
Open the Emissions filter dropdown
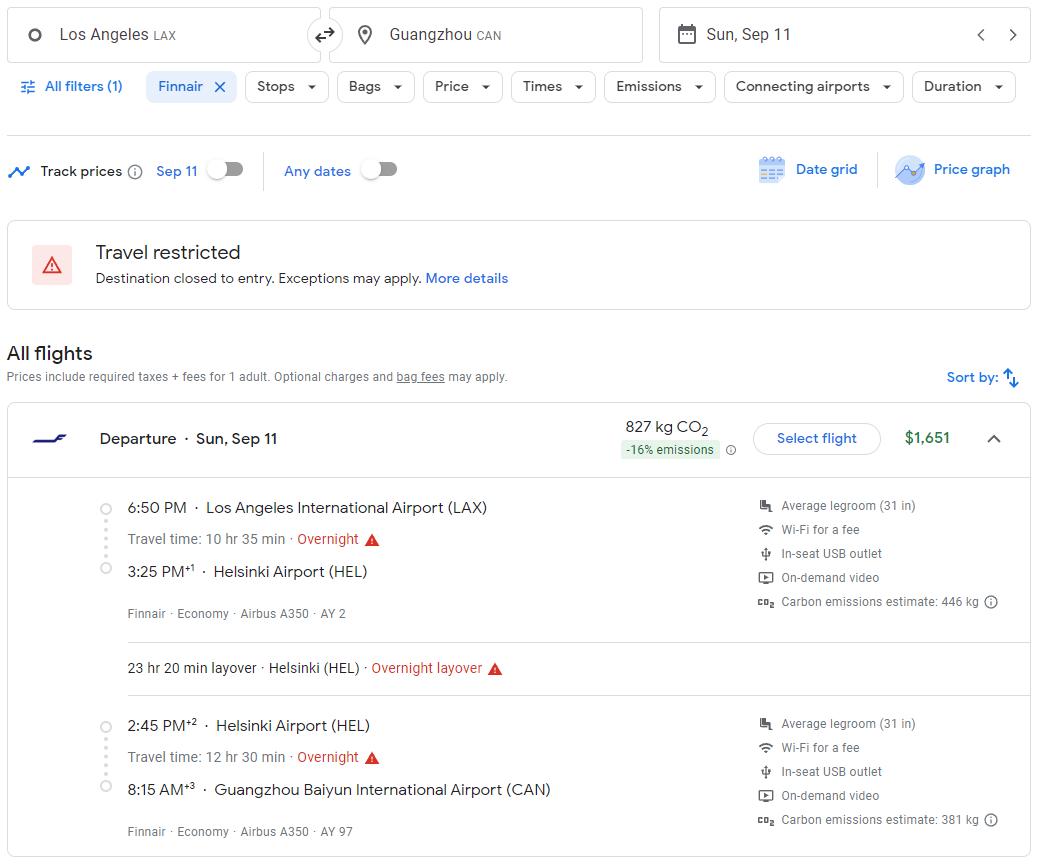click(659, 87)
